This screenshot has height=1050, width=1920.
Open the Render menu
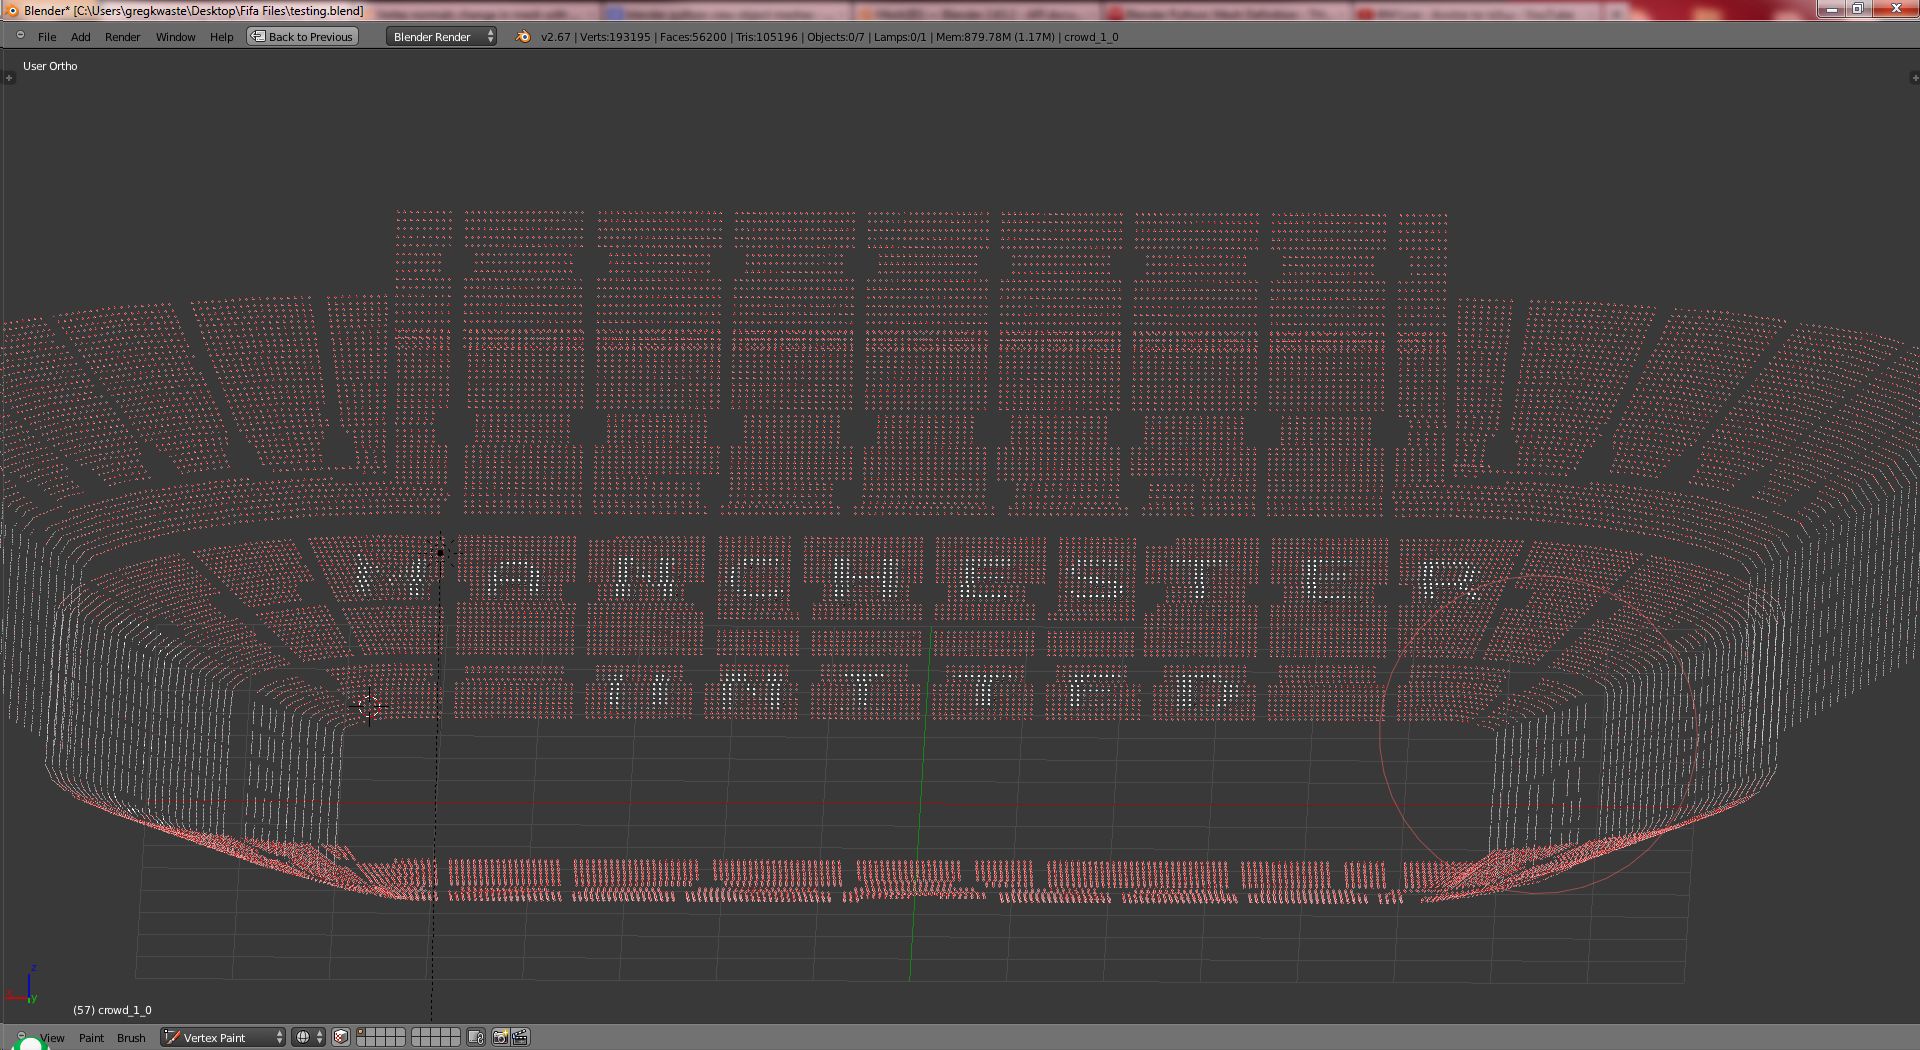122,37
